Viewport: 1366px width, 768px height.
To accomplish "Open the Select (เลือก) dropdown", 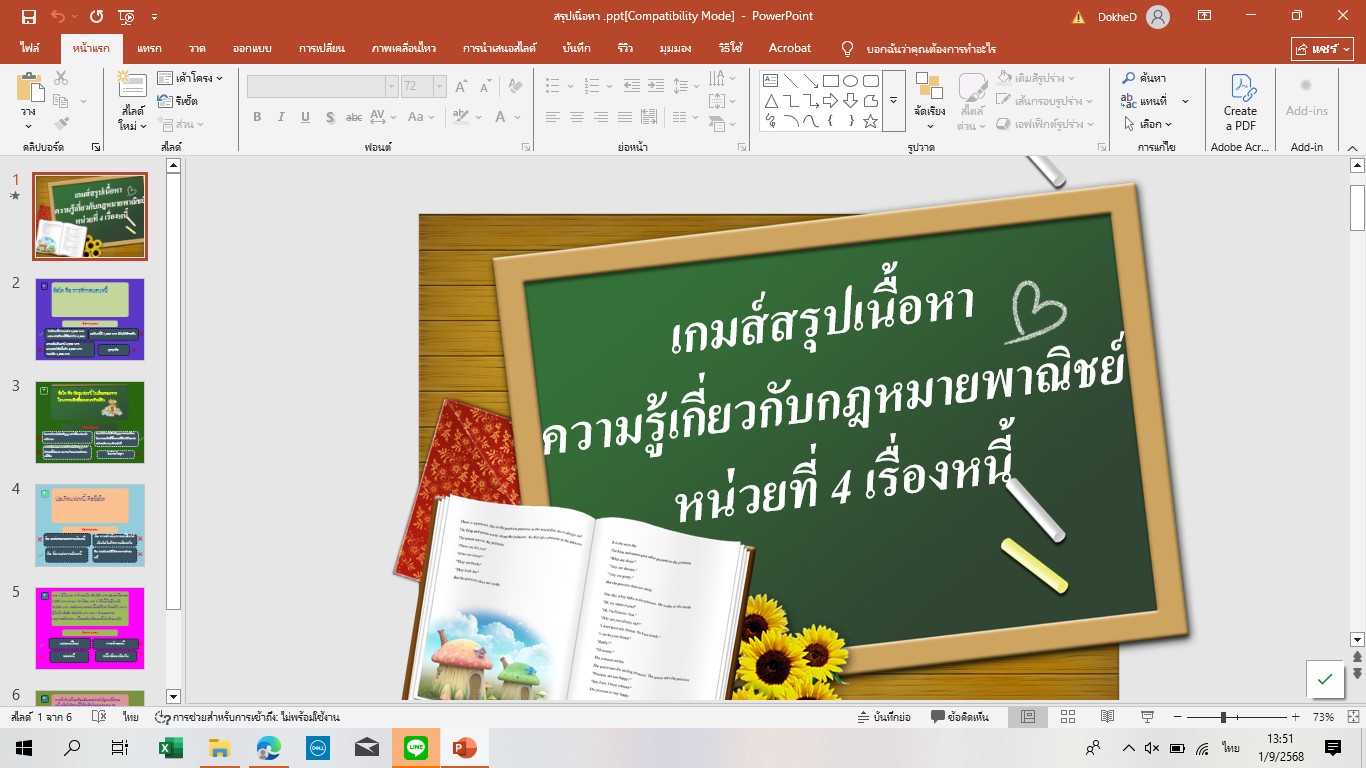I will pyautogui.click(x=1147, y=124).
